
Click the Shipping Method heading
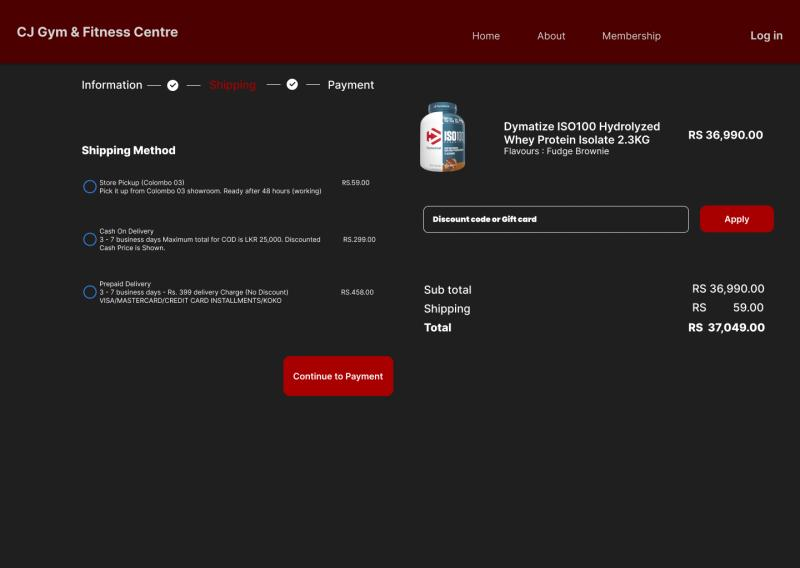coord(129,151)
